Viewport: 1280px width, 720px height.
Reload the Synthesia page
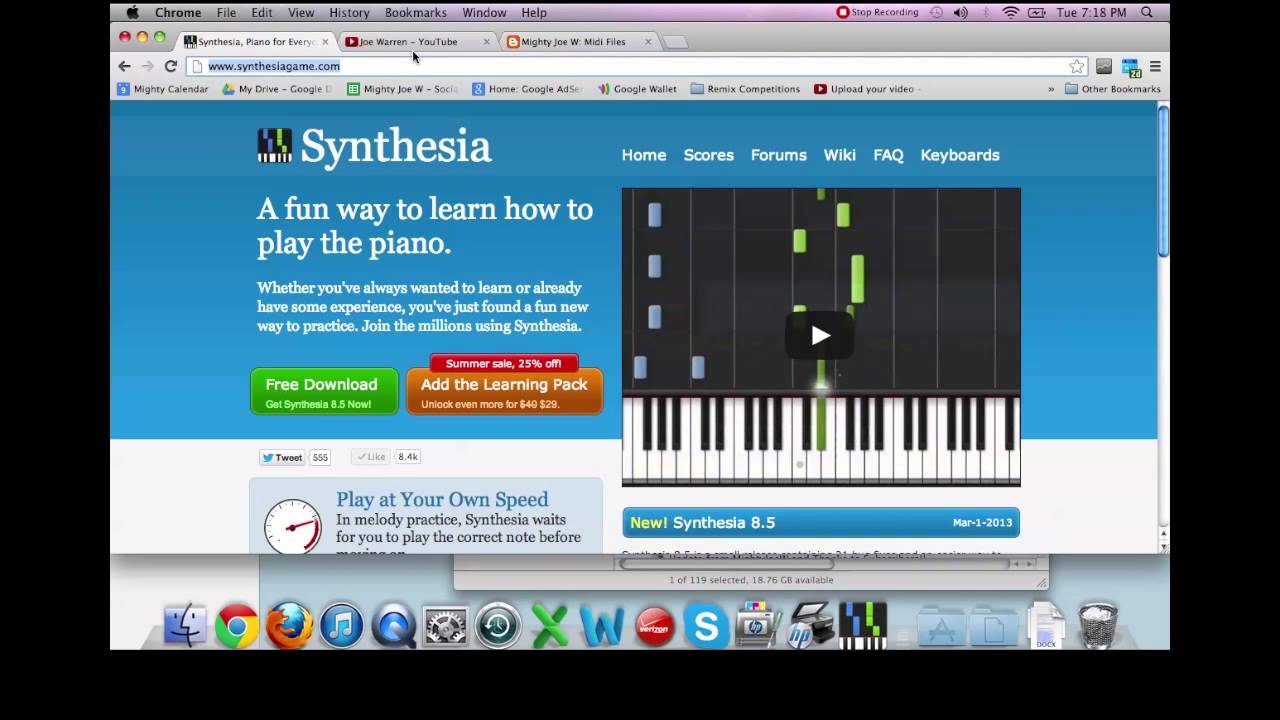point(171,66)
